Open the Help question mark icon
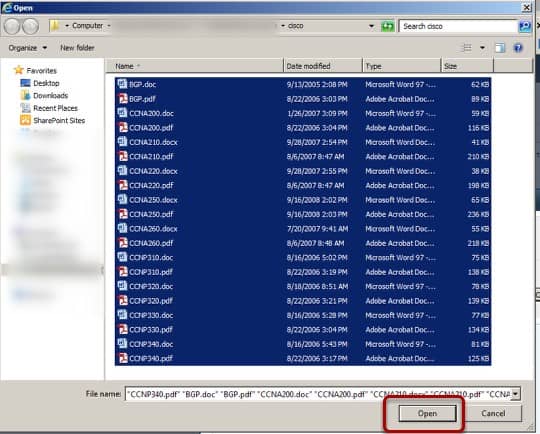The height and width of the screenshot is (434, 540). (x=518, y=48)
